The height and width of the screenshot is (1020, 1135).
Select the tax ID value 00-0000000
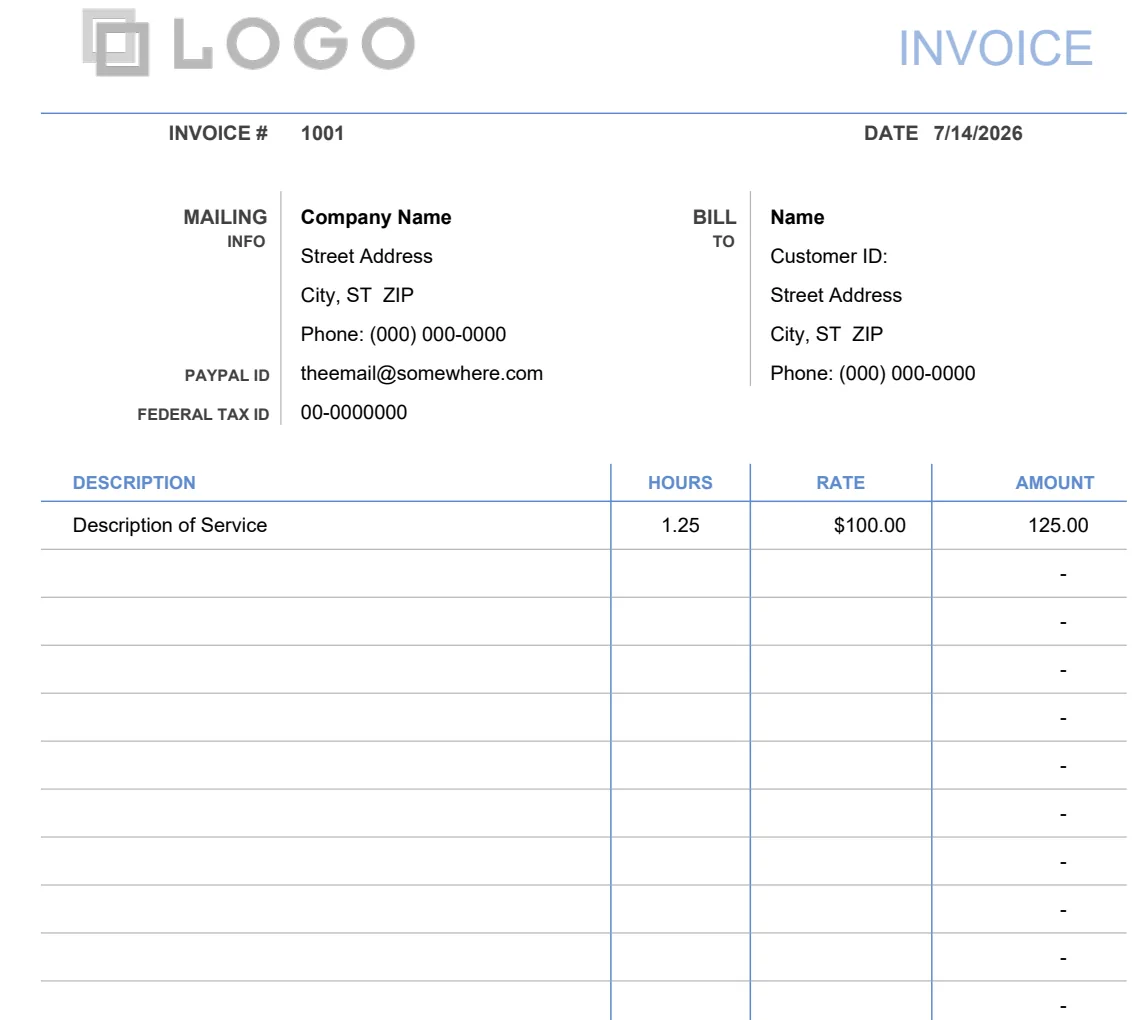[x=353, y=413]
